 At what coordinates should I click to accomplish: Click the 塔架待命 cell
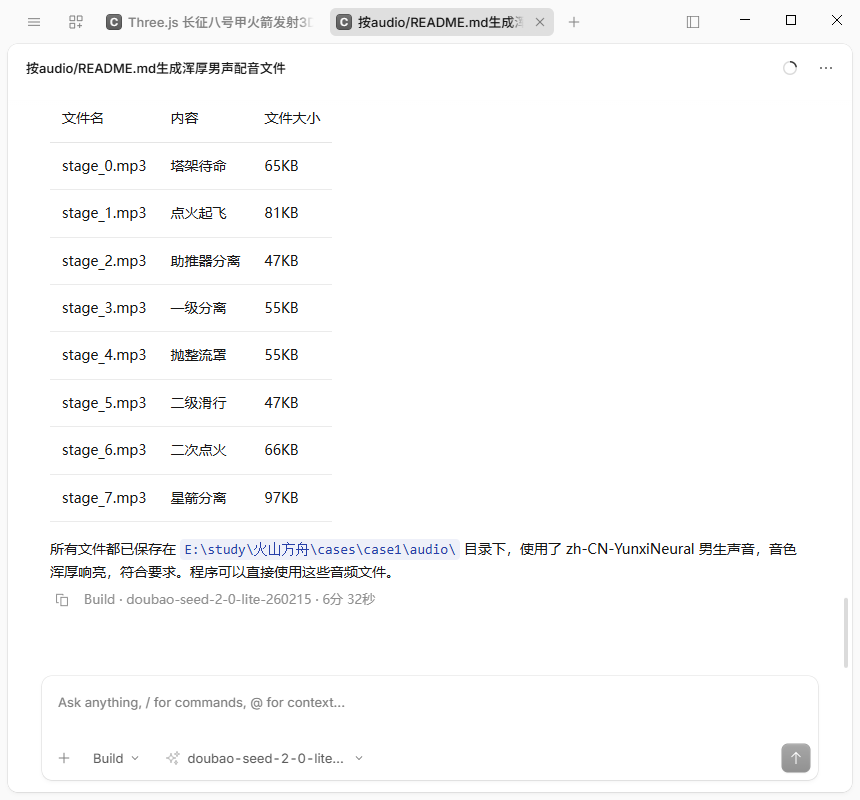coord(198,166)
